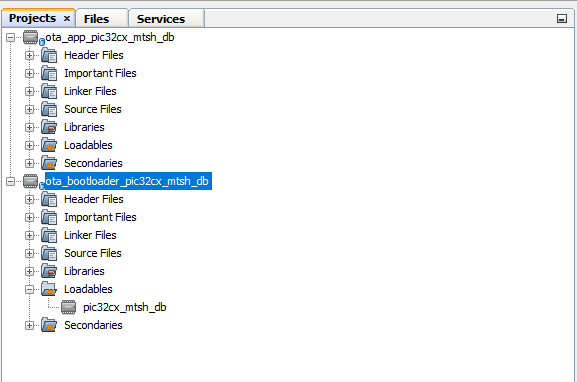
Task: Expand Source Files in ota_app project
Action: (x=29, y=109)
